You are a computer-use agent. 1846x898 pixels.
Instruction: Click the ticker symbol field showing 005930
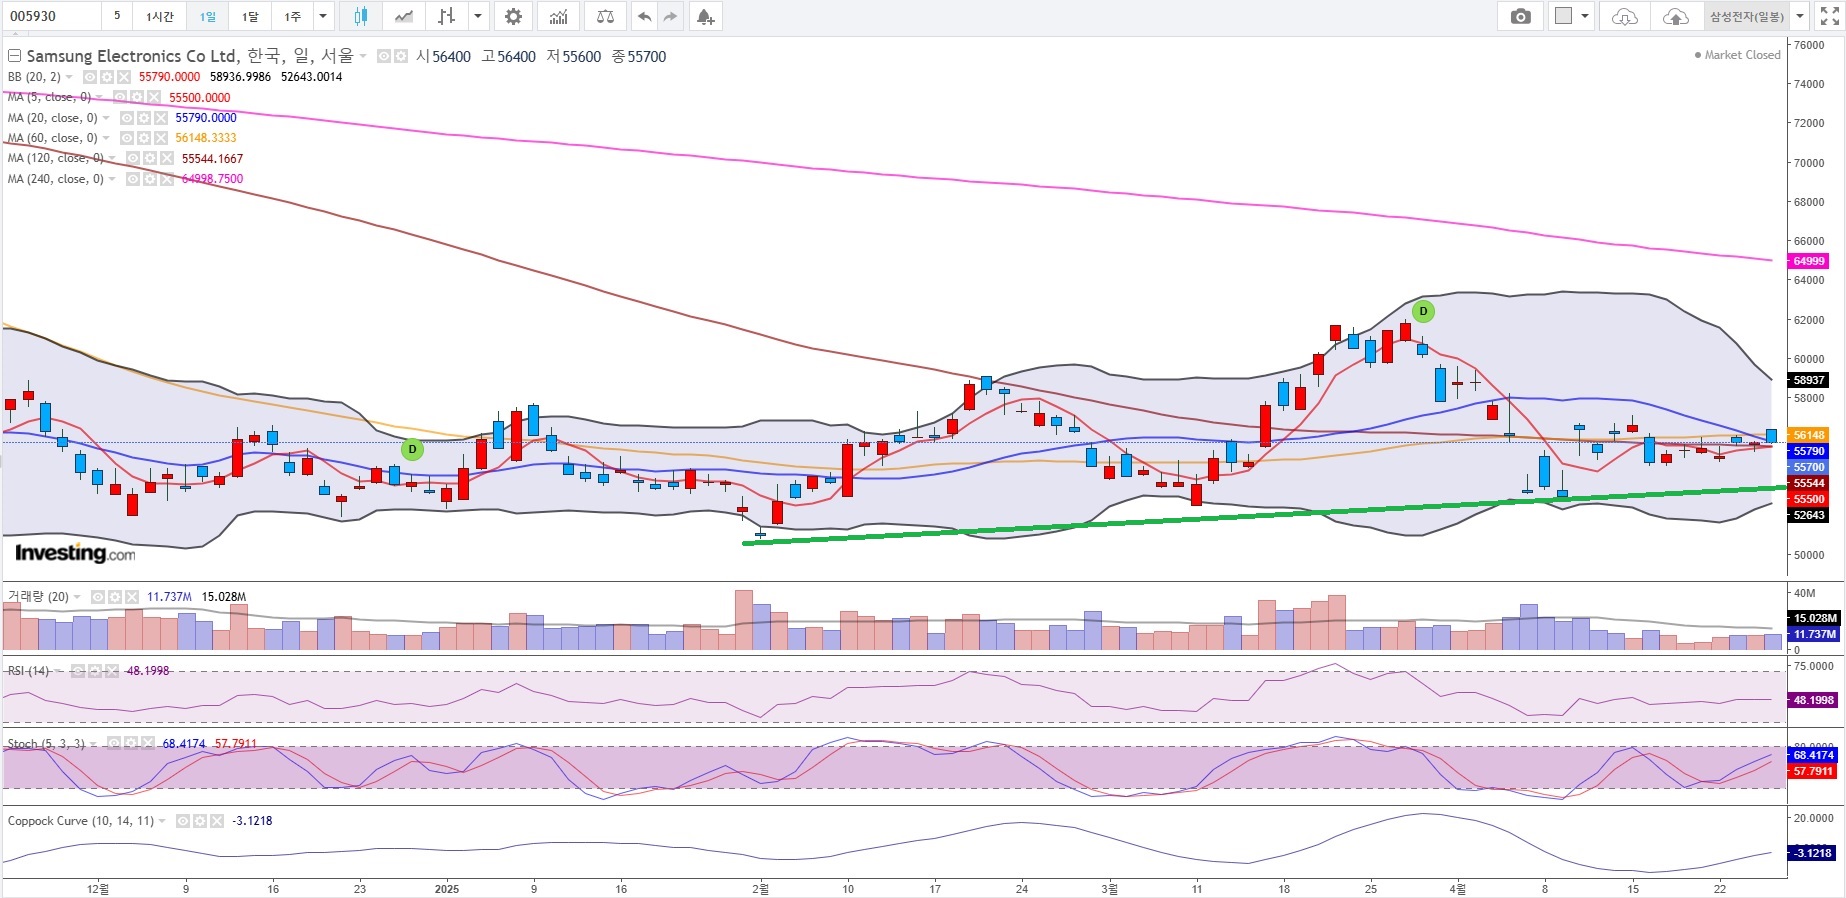tap(52, 16)
